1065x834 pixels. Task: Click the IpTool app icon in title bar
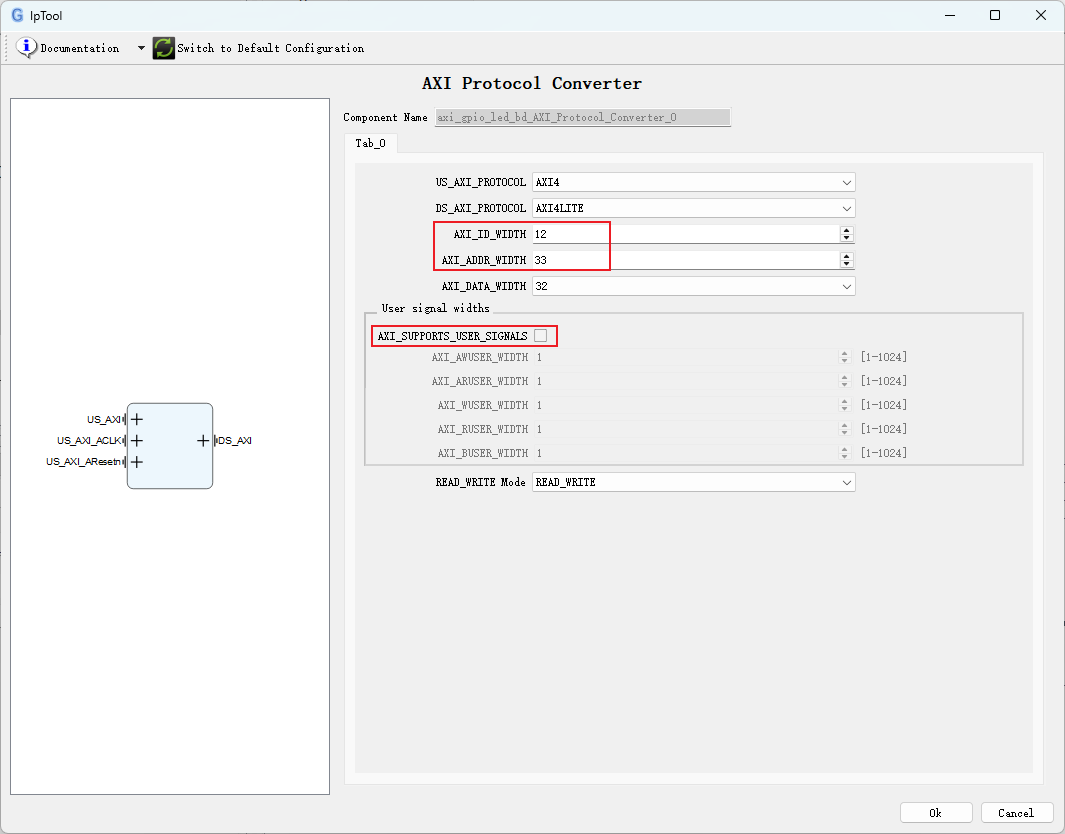[x=17, y=15]
